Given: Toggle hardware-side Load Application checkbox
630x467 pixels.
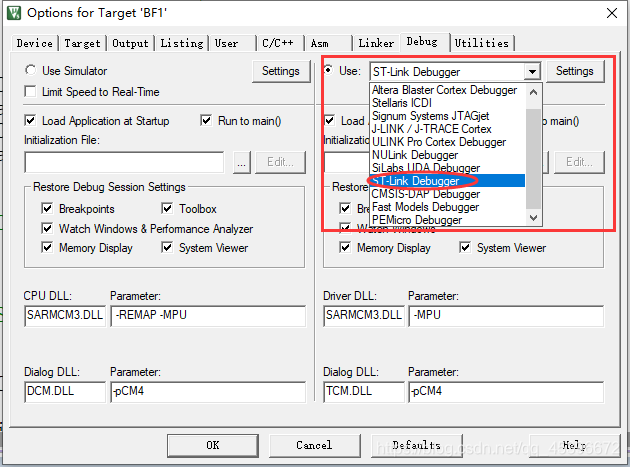Looking at the screenshot, I should 329,120.
